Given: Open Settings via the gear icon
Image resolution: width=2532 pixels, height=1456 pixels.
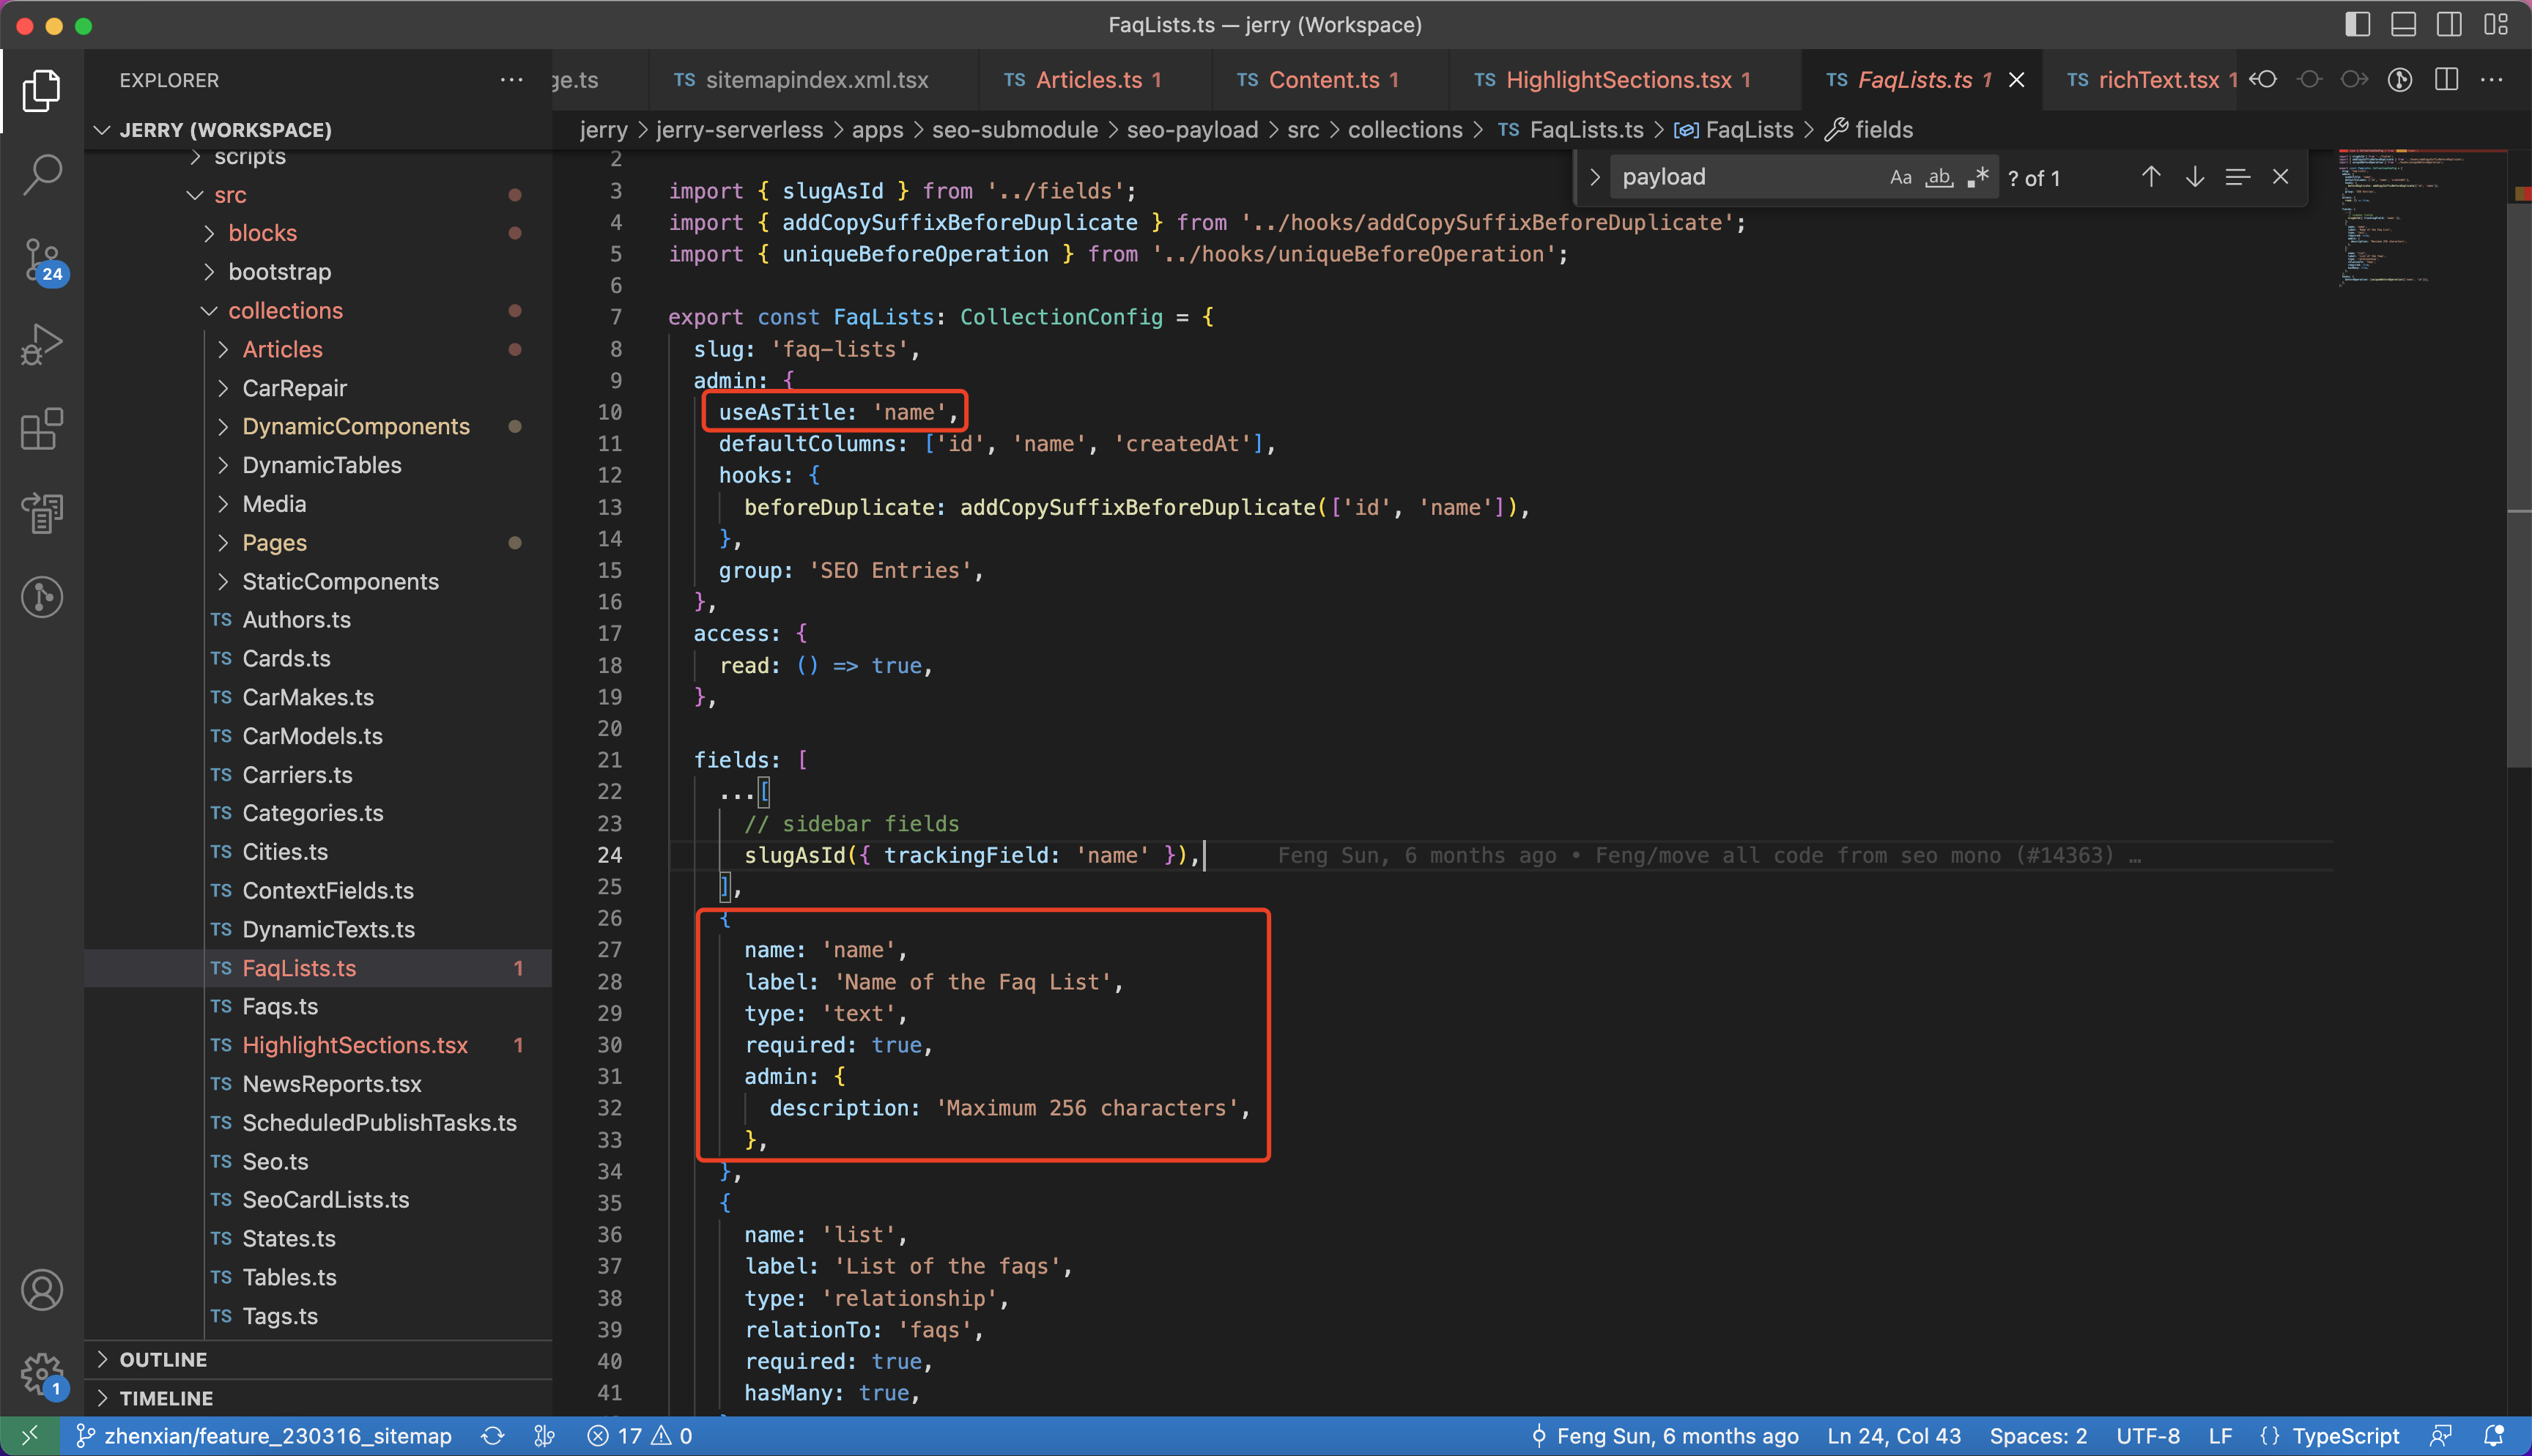Looking at the screenshot, I should click(x=42, y=1374).
